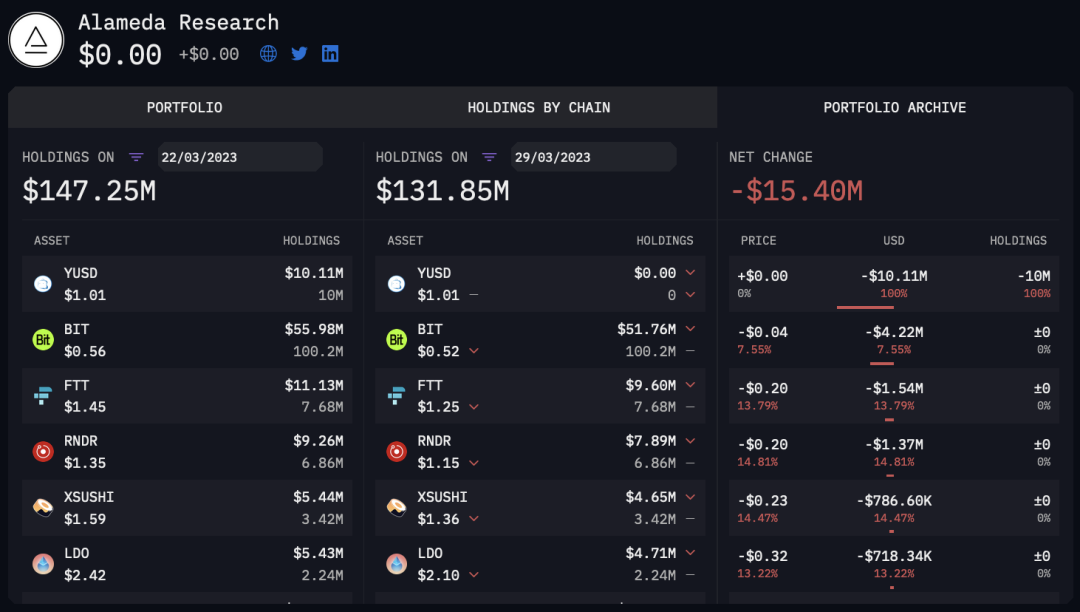Select the PORTFOLIO tab

(x=184, y=107)
